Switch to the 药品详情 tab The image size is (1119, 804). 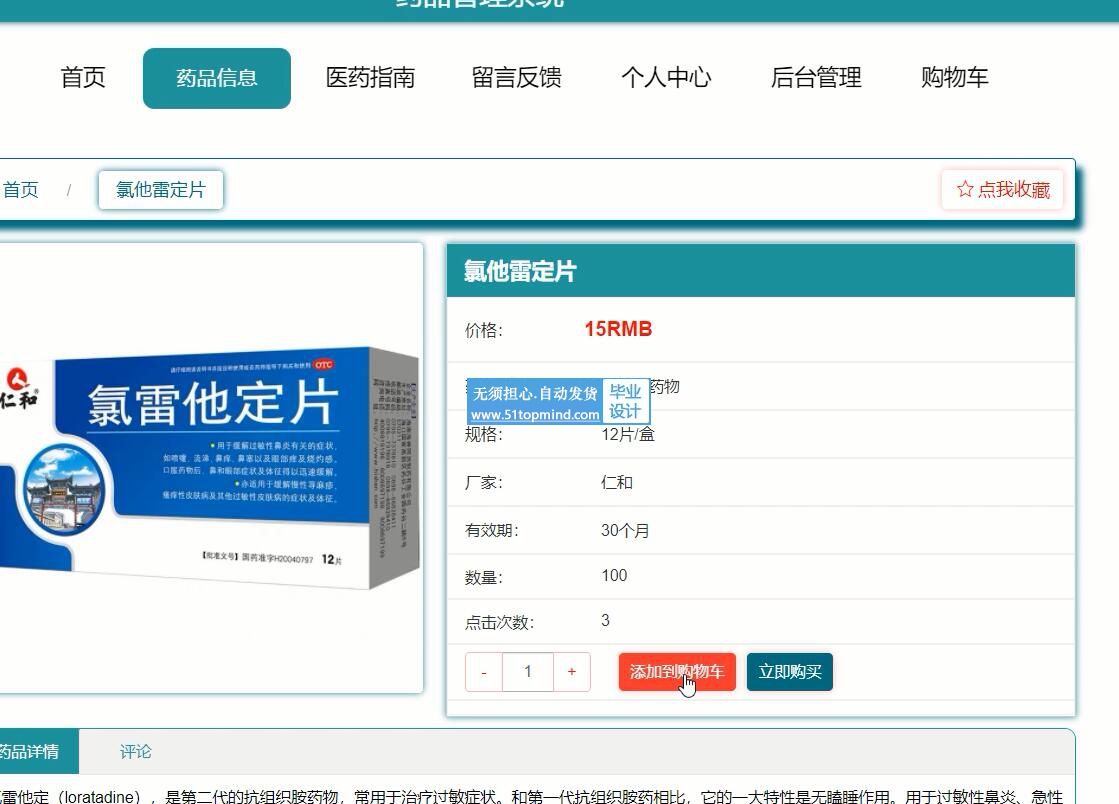coord(37,751)
